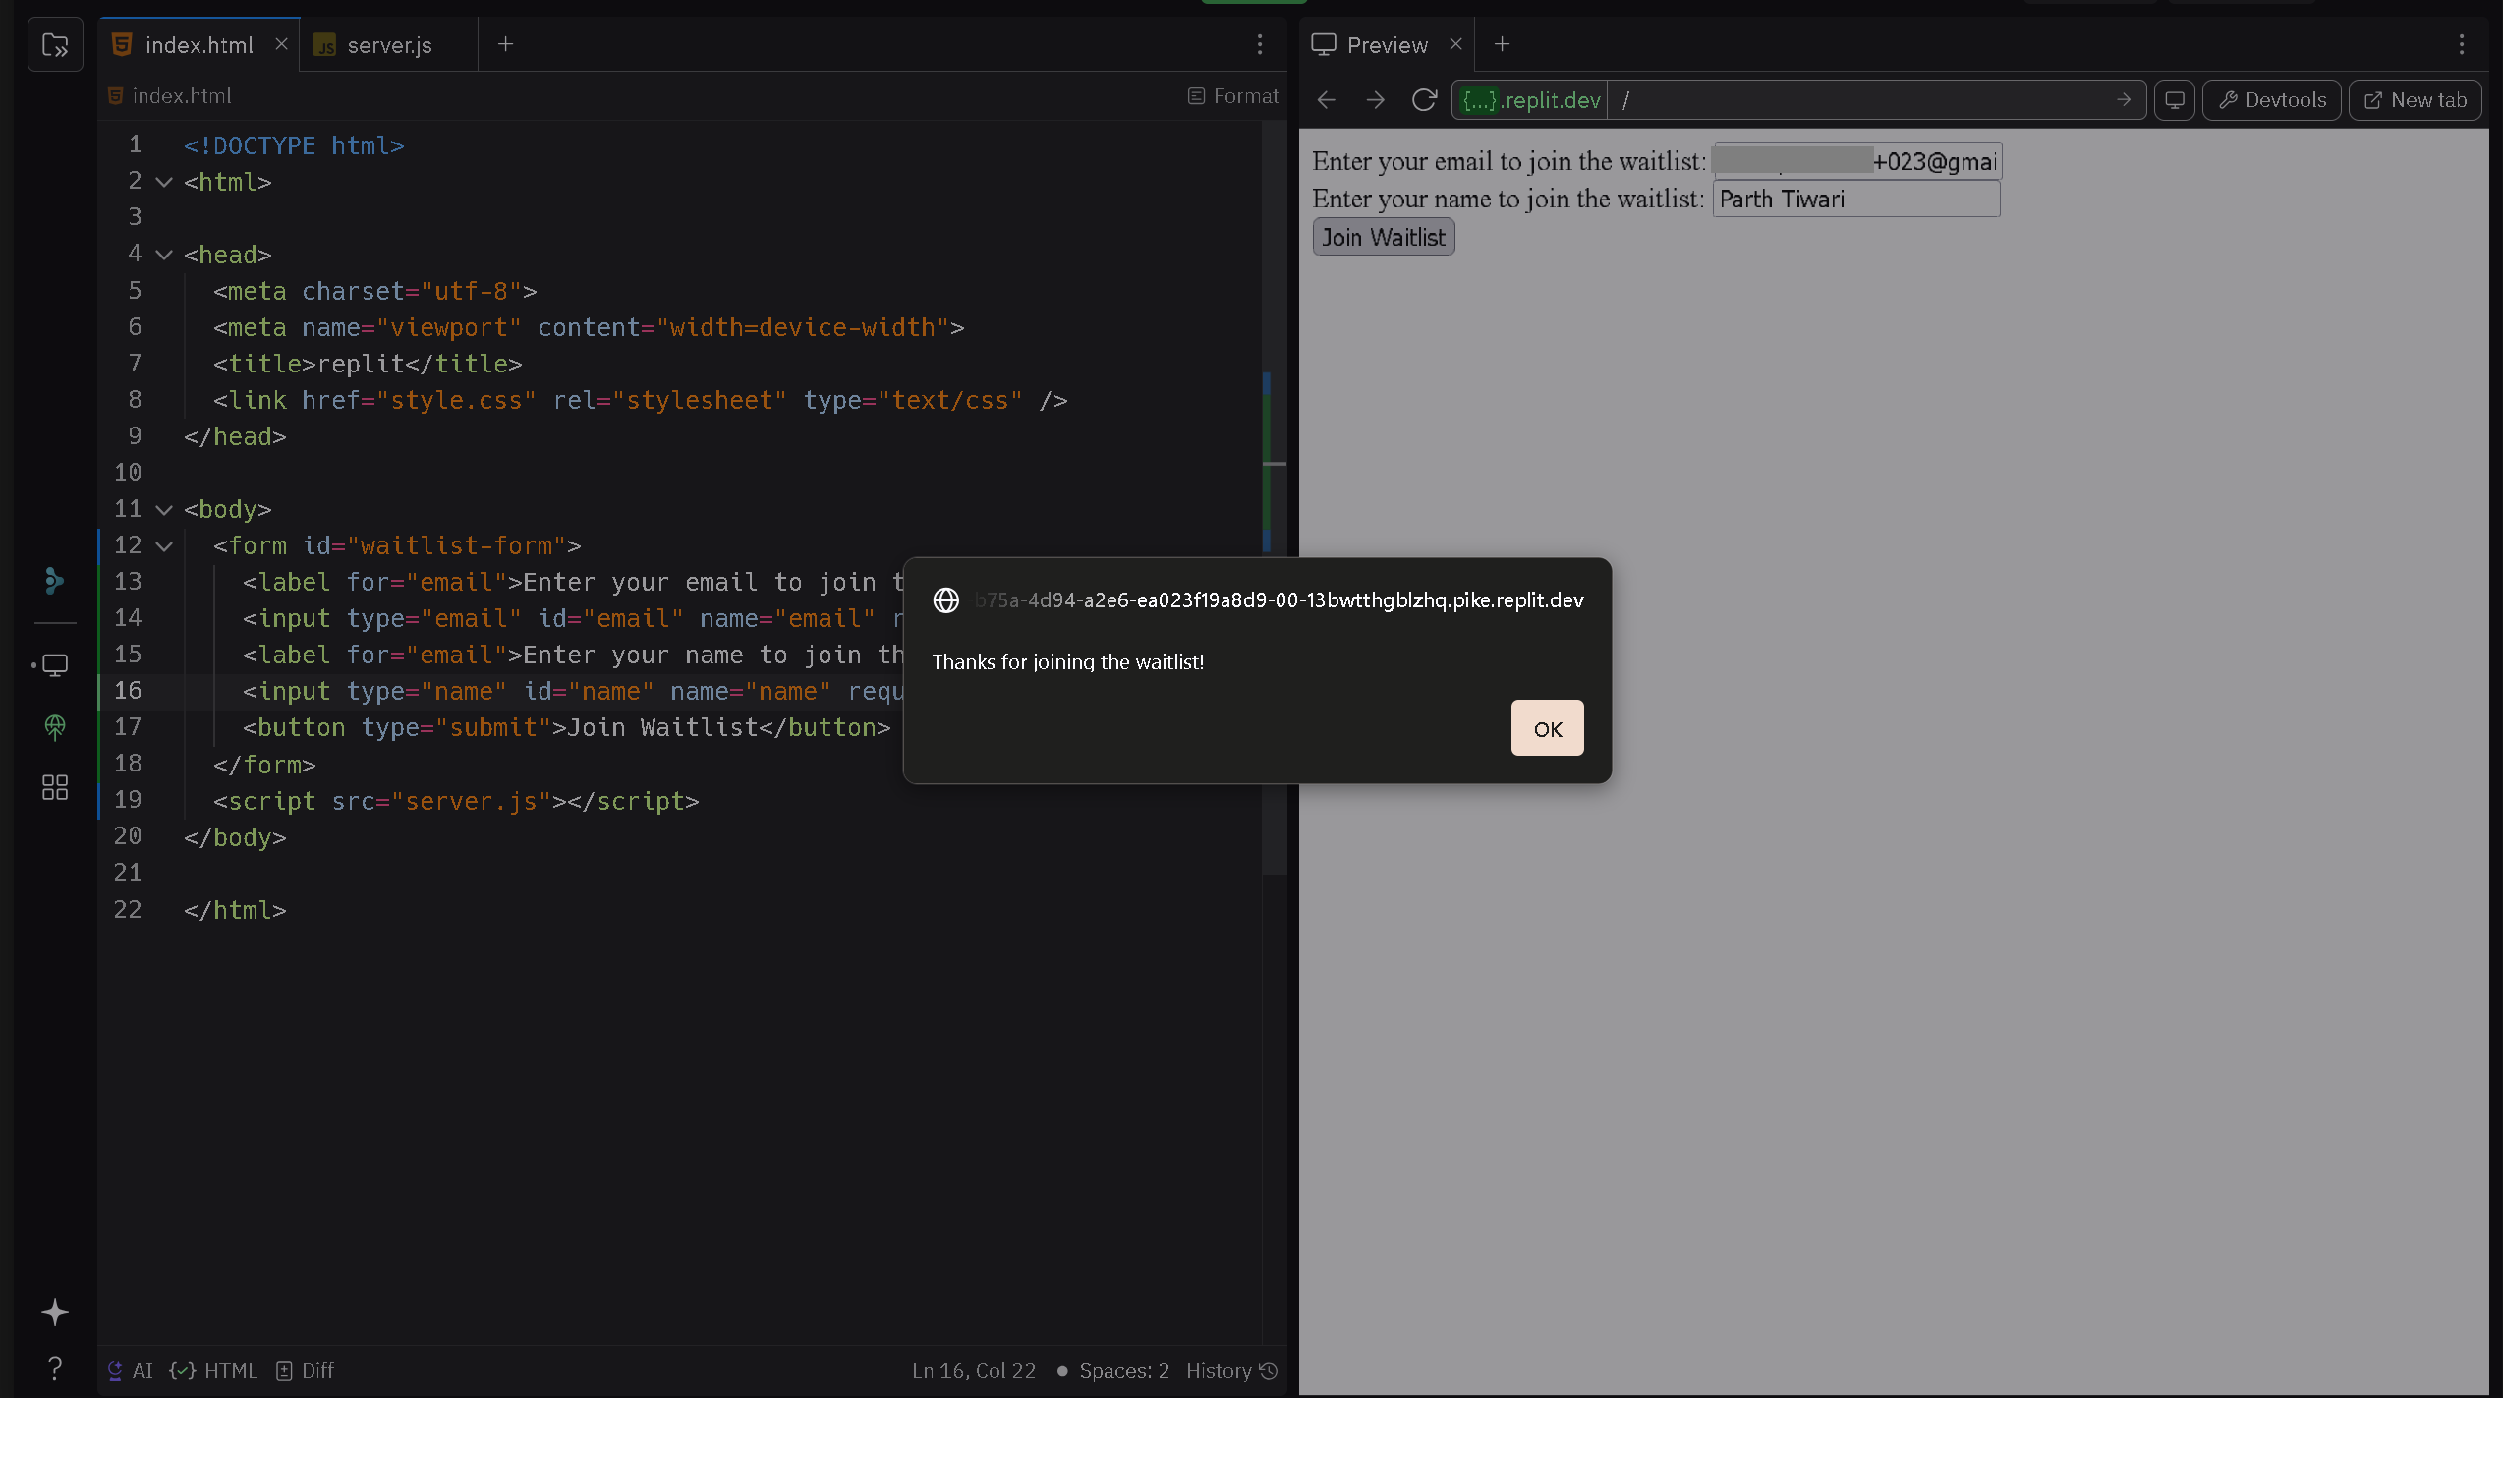This screenshot has width=2503, height=1484.
Task: Click the index.html breadcrumb
Action: click(169, 96)
